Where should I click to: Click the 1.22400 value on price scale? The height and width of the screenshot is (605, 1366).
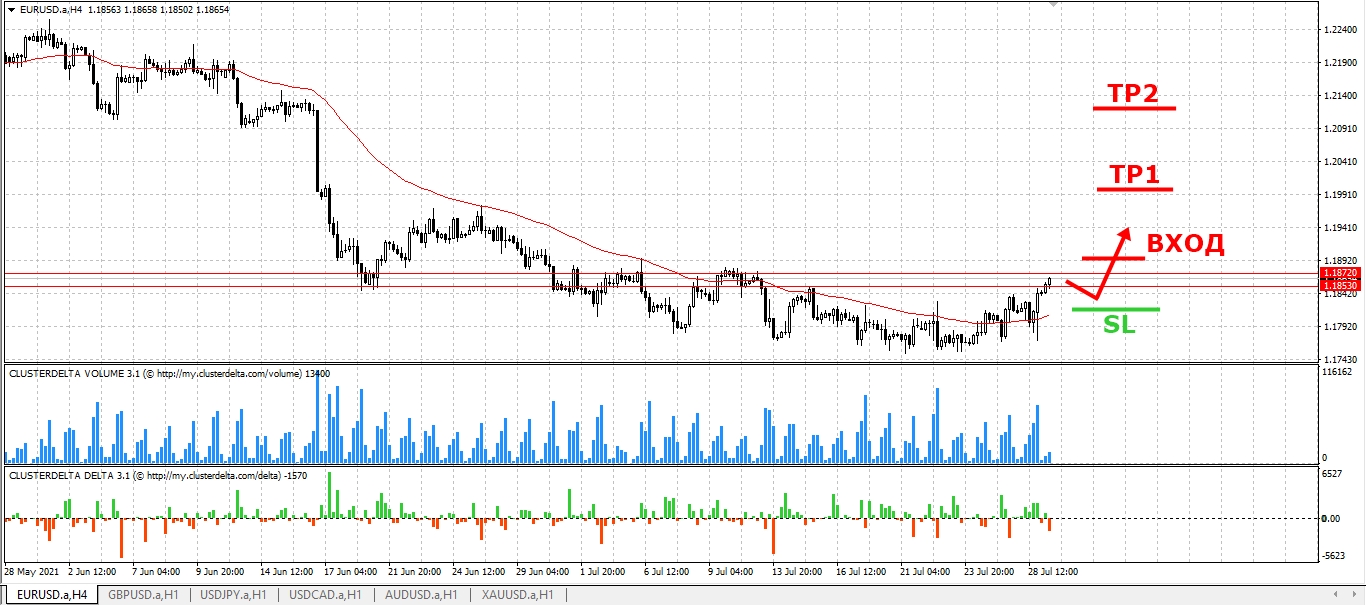pos(1339,31)
